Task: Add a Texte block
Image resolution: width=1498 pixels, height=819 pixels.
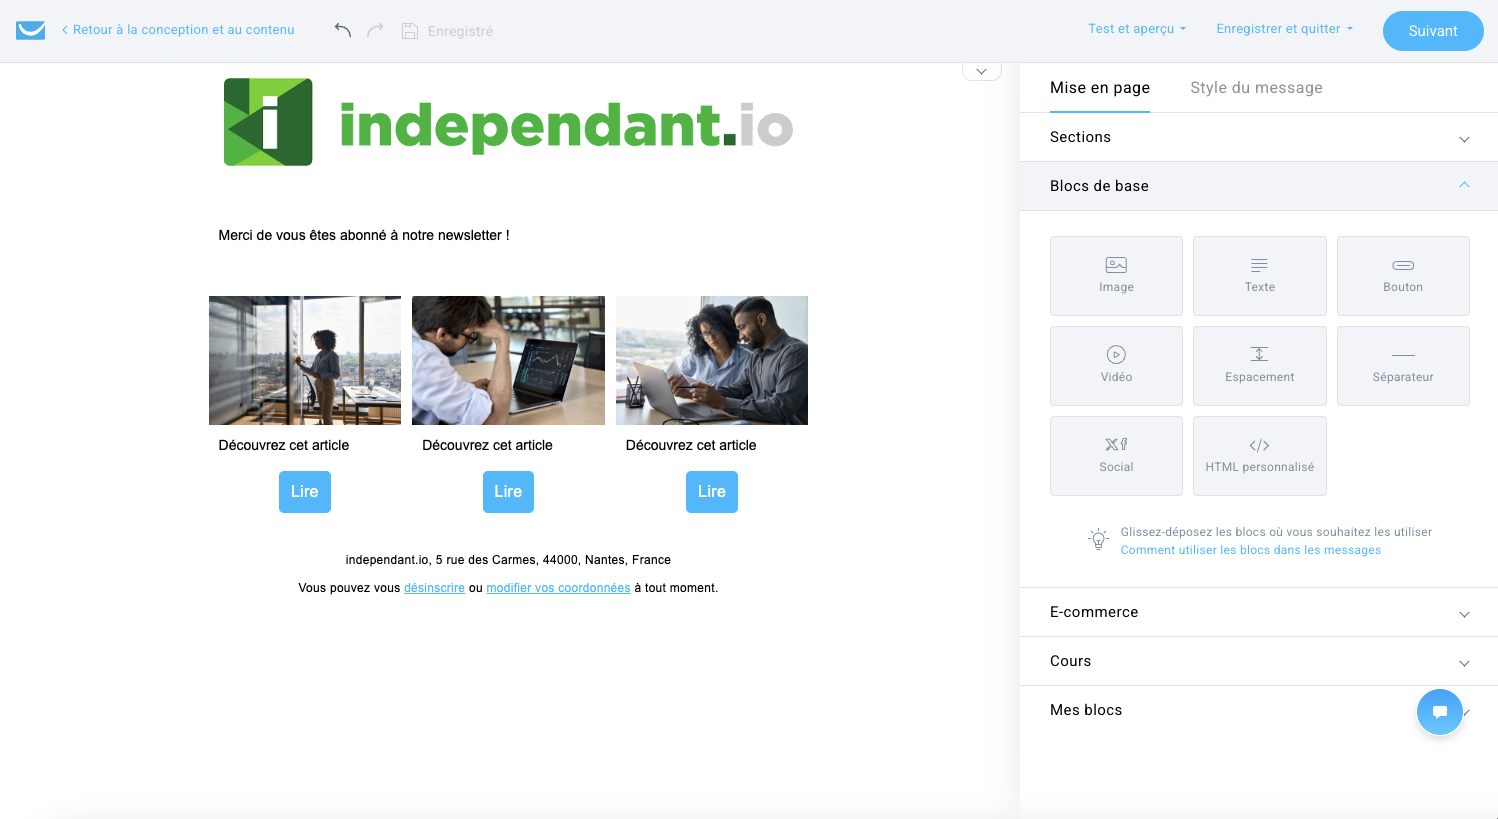Action: (1260, 276)
